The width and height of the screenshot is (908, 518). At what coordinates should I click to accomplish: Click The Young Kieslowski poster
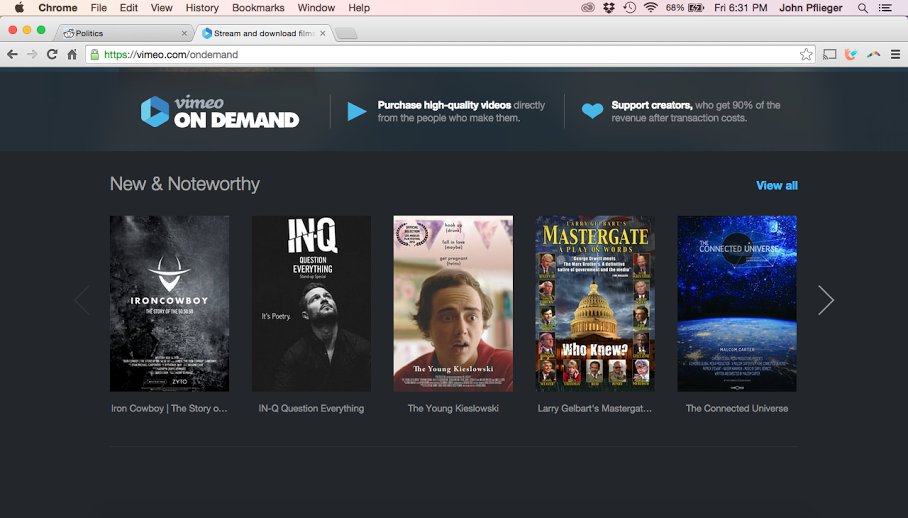(453, 303)
